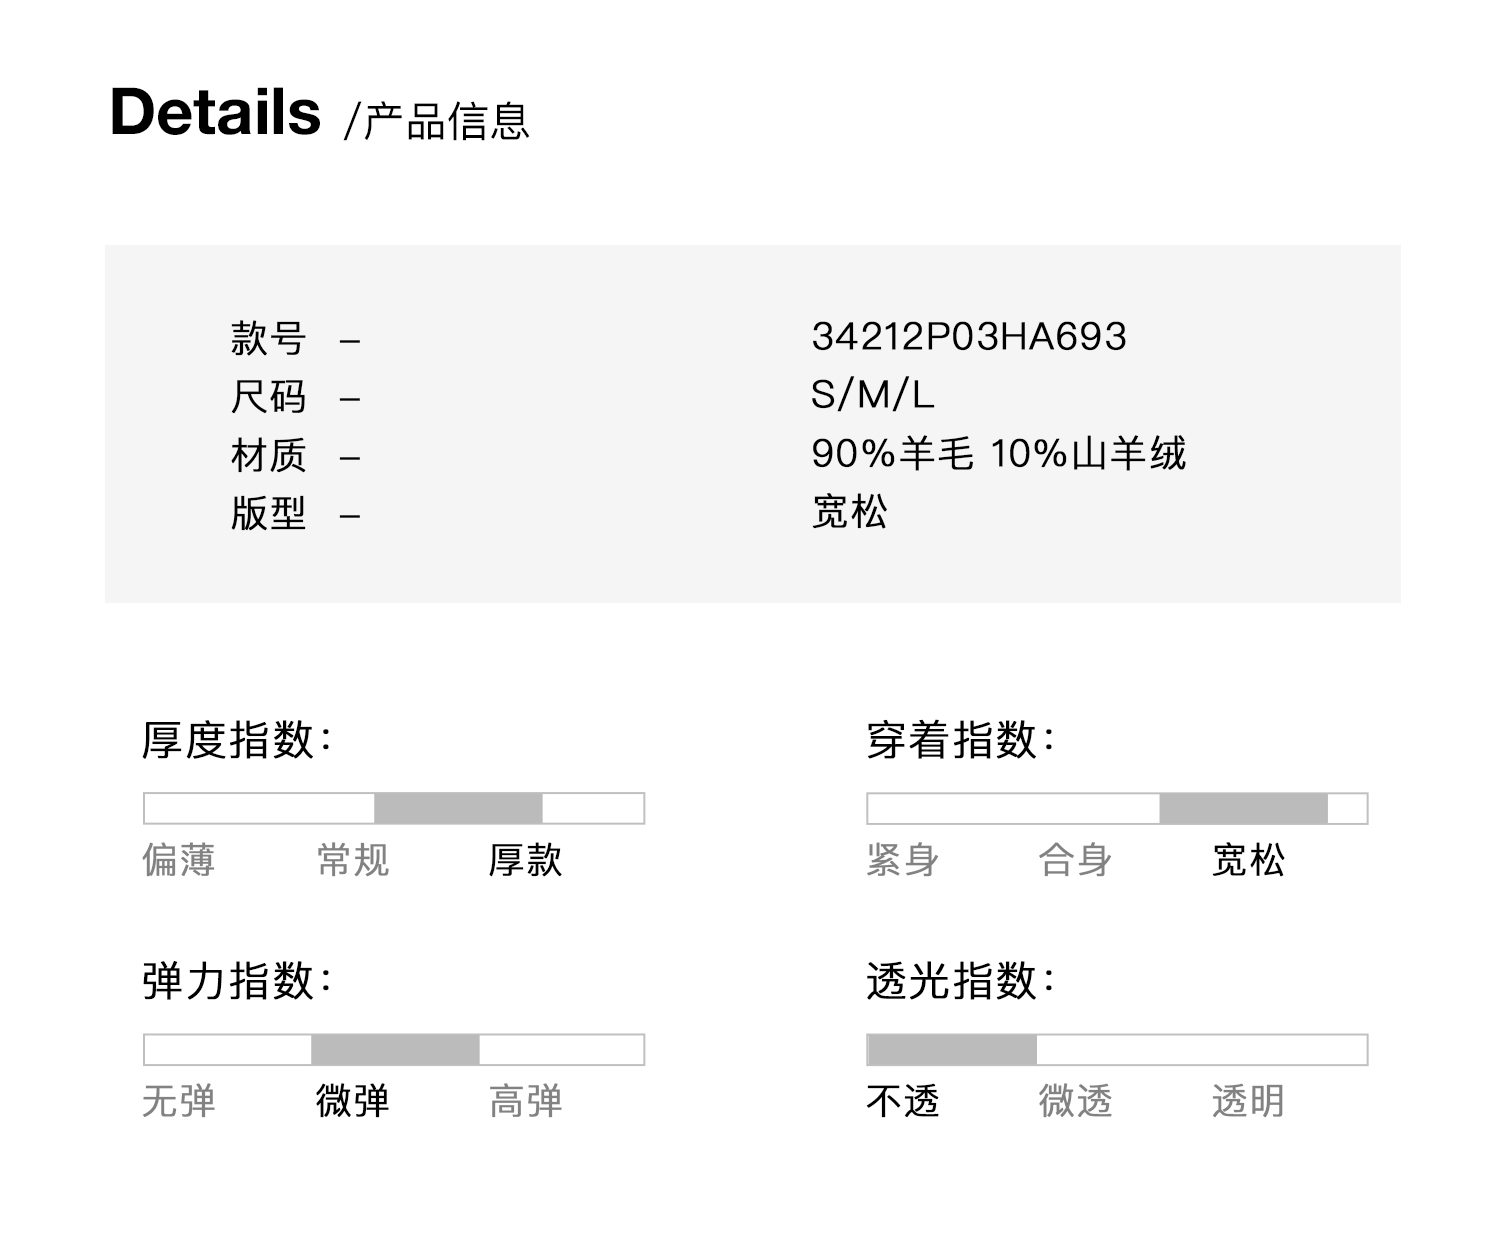The height and width of the screenshot is (1250, 1500).
Task: Click the Details heading
Action: click(215, 112)
